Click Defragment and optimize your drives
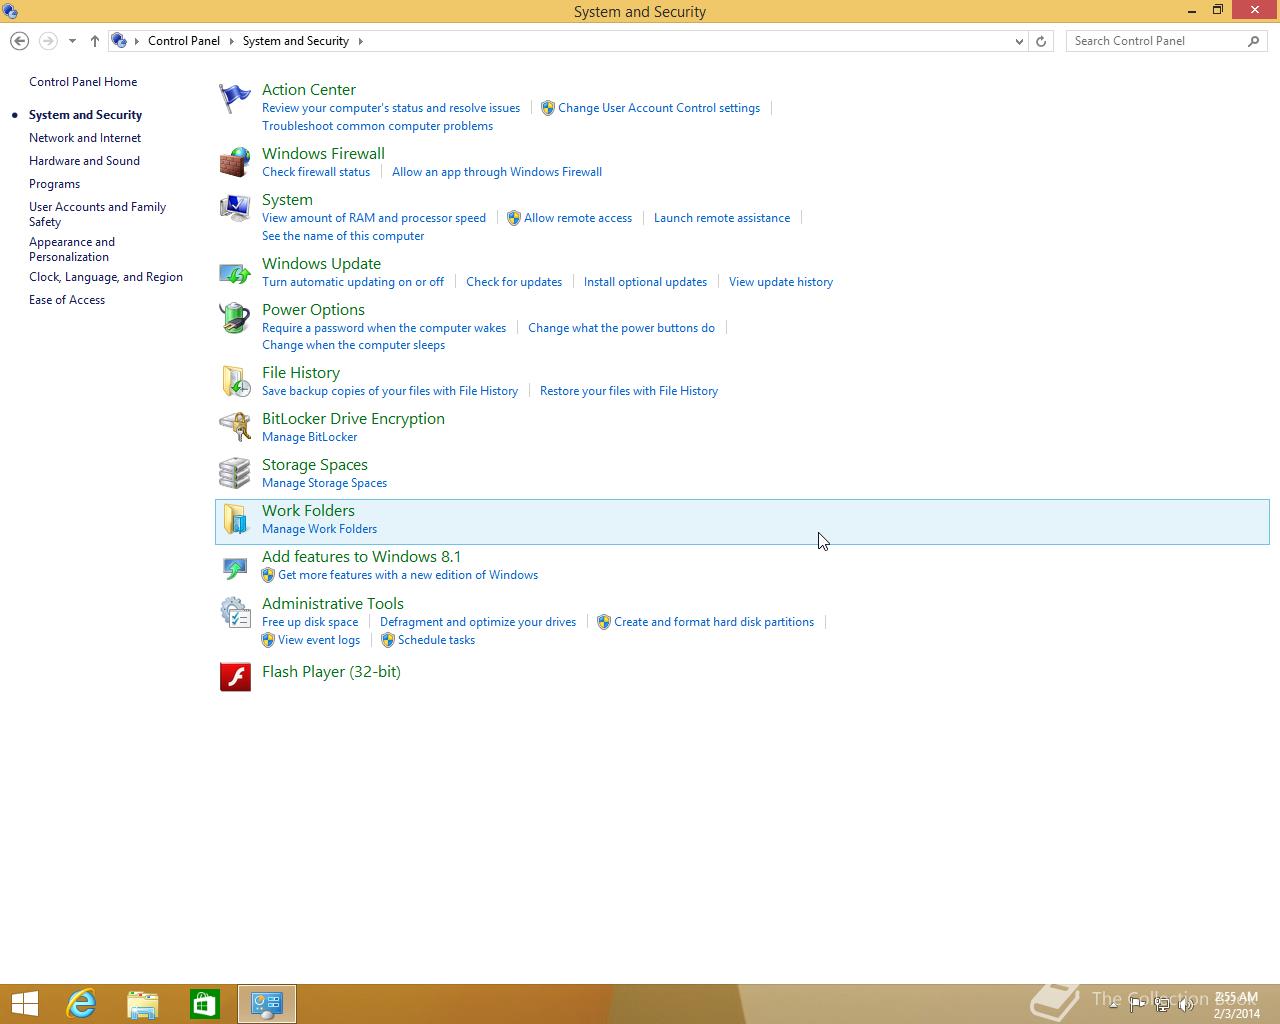 point(478,622)
